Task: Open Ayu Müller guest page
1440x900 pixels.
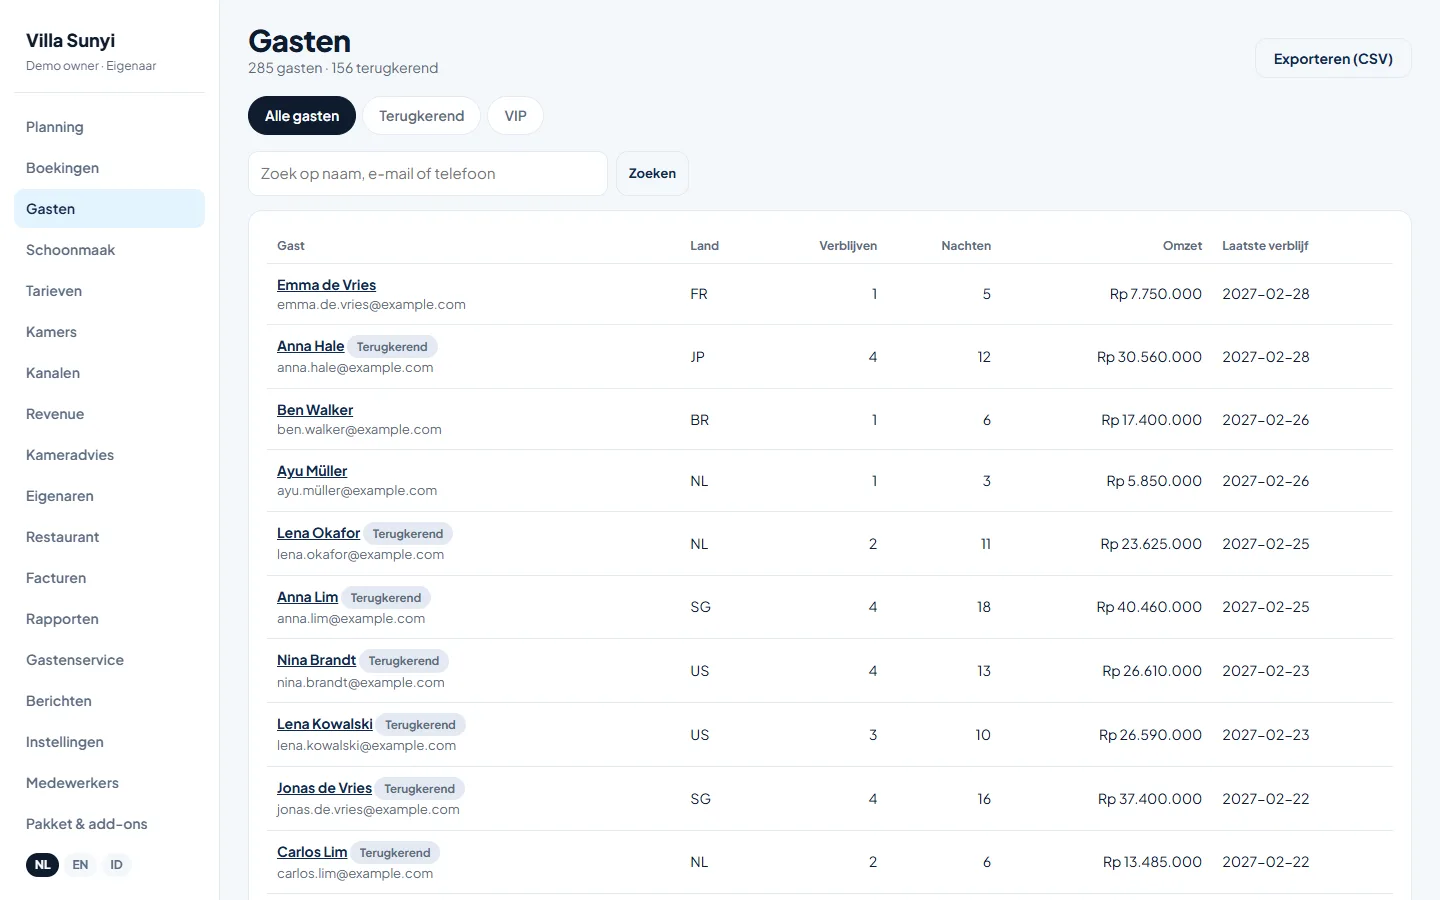Action: coord(312,471)
